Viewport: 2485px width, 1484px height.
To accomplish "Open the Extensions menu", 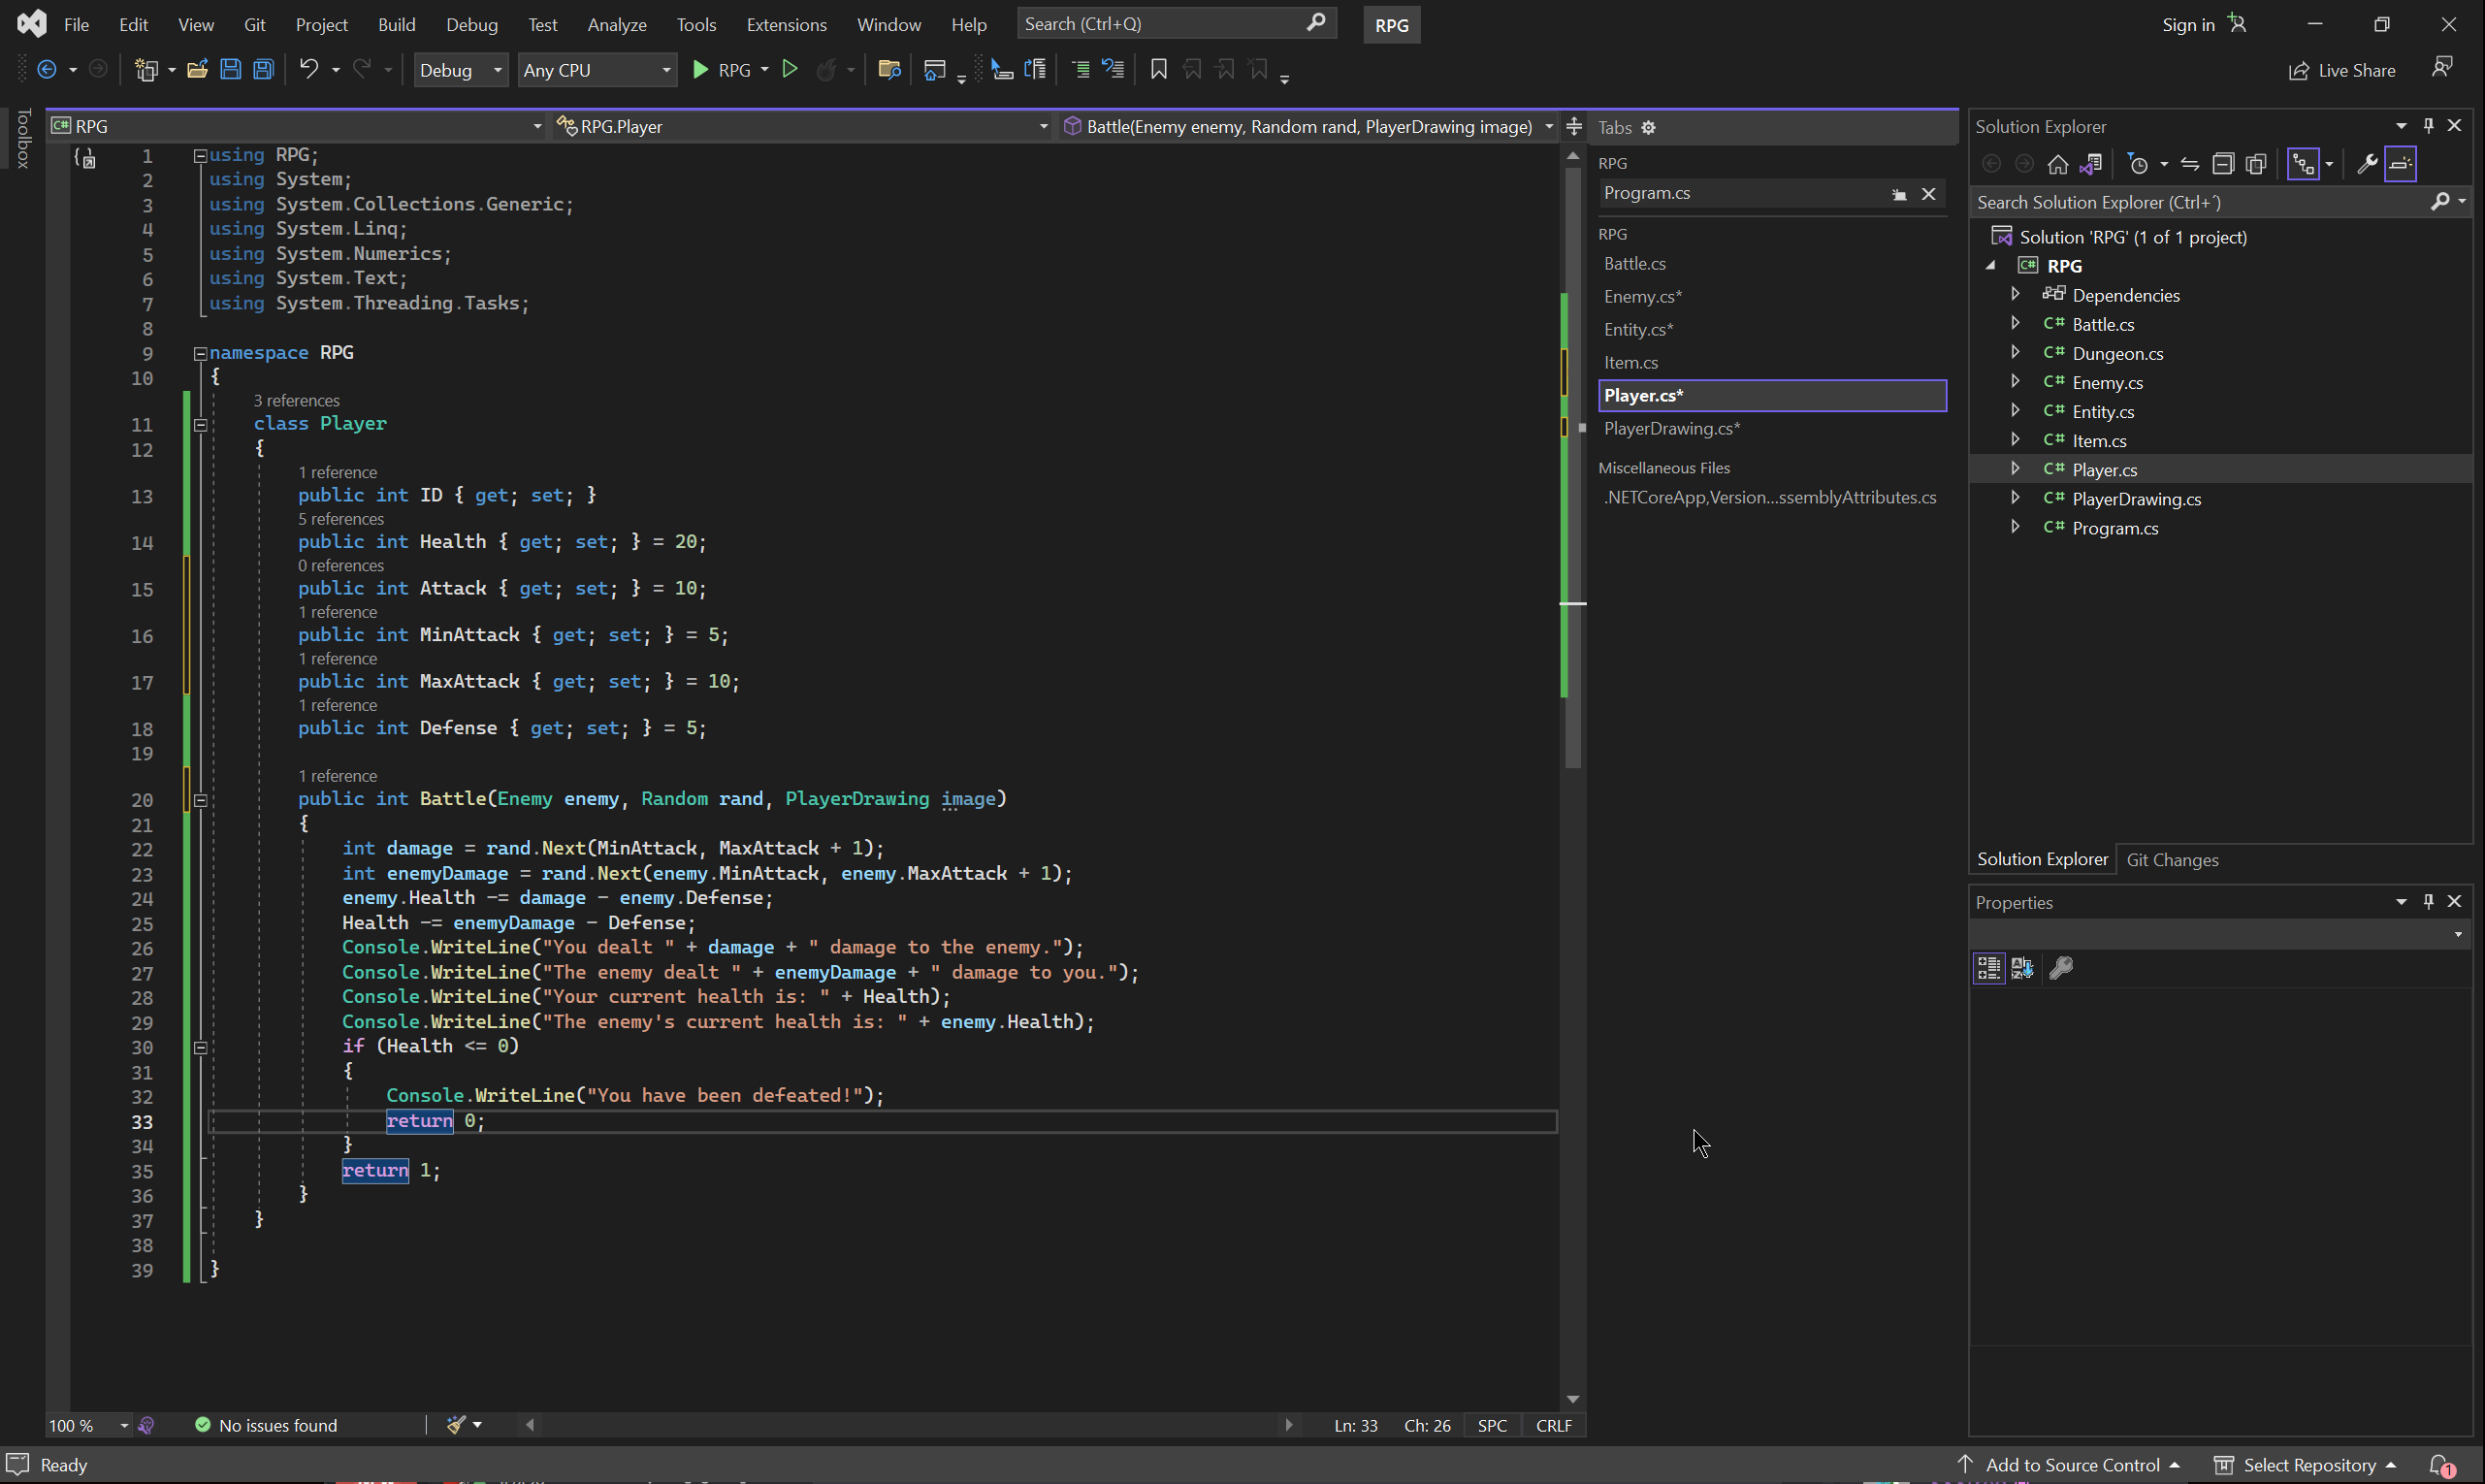I will point(786,25).
